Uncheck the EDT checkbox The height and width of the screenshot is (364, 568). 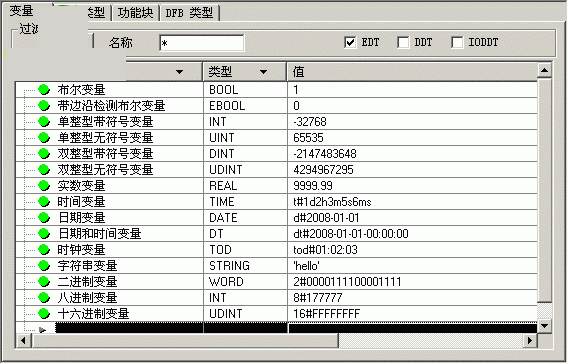pyautogui.click(x=350, y=42)
